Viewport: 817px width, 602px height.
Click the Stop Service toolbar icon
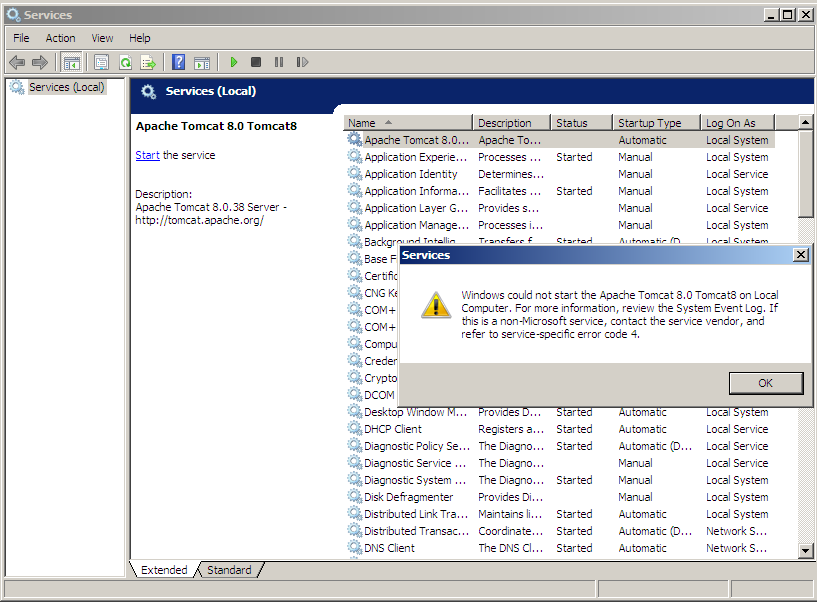click(x=255, y=63)
